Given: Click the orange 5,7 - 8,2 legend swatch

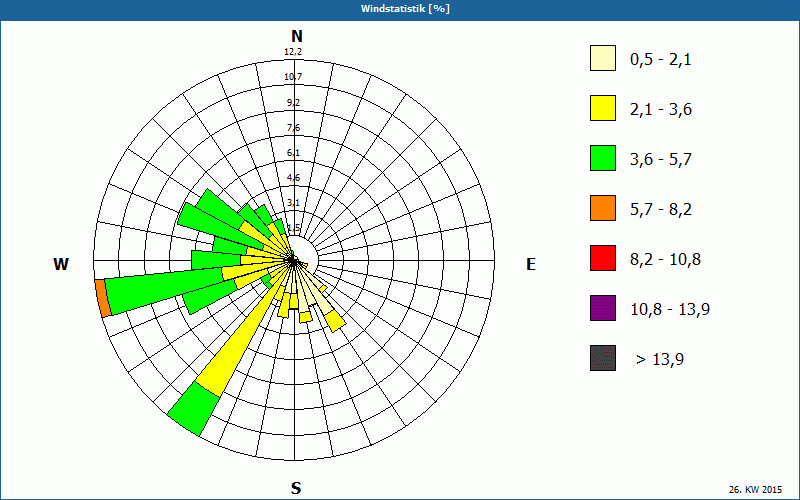Looking at the screenshot, I should point(603,208).
